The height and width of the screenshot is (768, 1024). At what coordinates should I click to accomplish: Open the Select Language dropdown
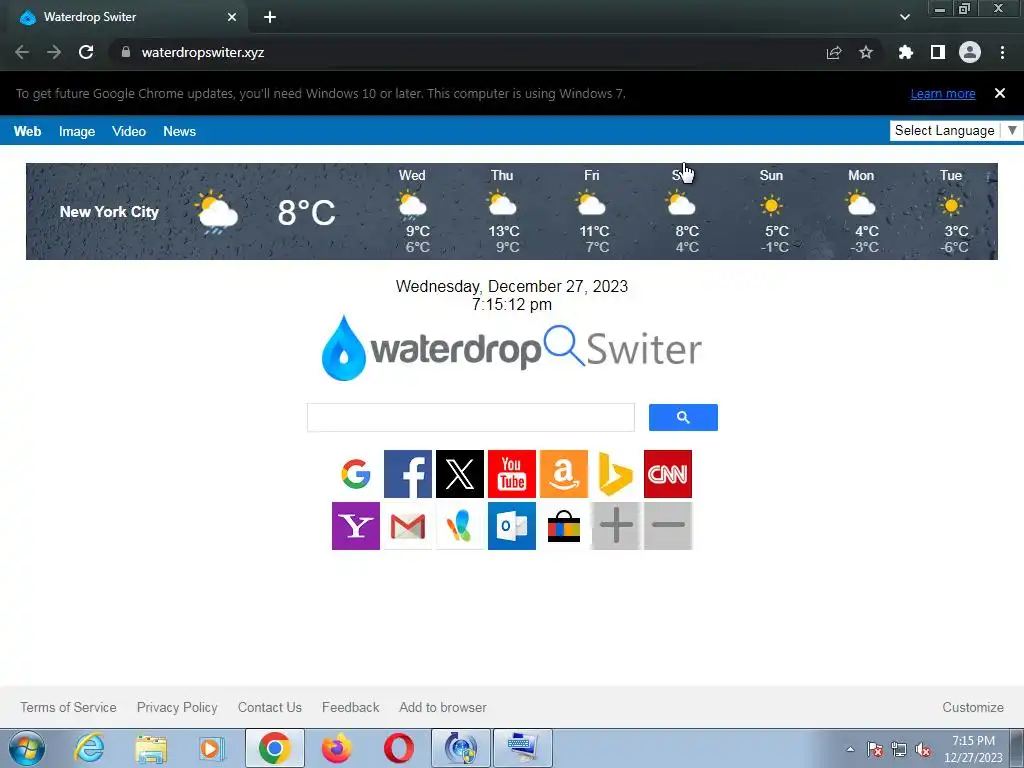click(956, 131)
